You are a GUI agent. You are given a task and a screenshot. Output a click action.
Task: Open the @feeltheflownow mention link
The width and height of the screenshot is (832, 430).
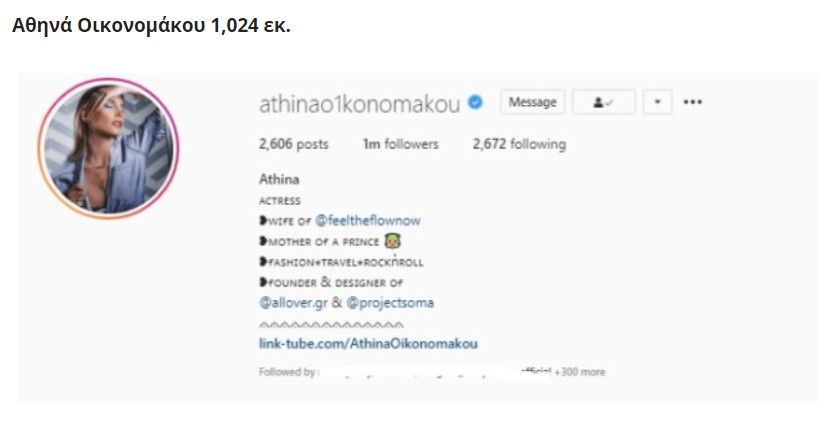[x=368, y=221]
